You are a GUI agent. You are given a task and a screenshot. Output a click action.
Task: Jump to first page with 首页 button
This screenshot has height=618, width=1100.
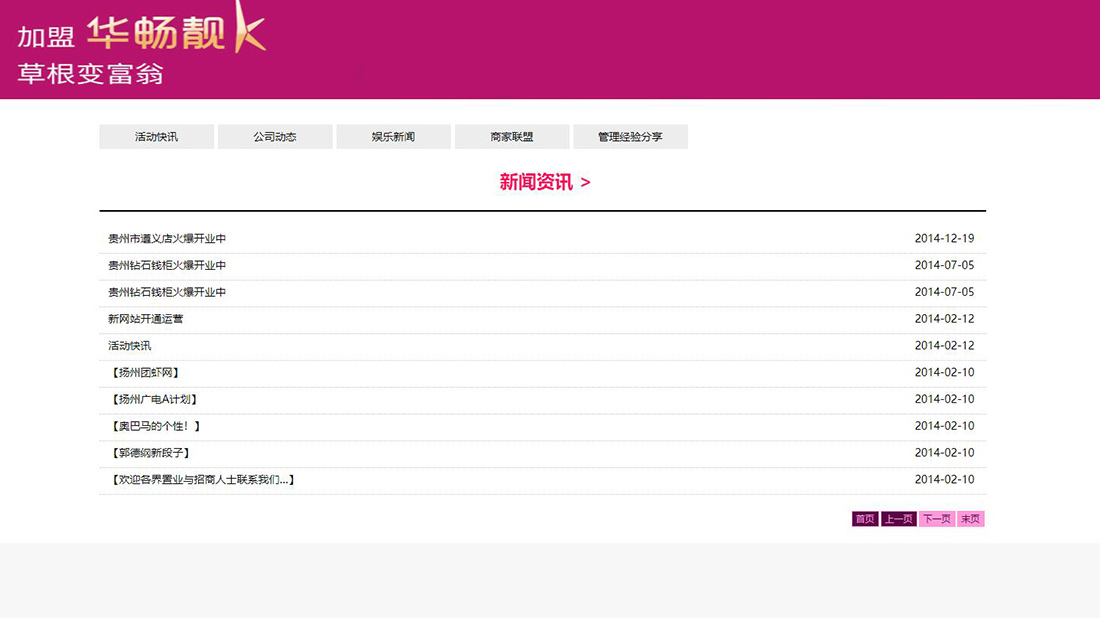[x=864, y=519]
